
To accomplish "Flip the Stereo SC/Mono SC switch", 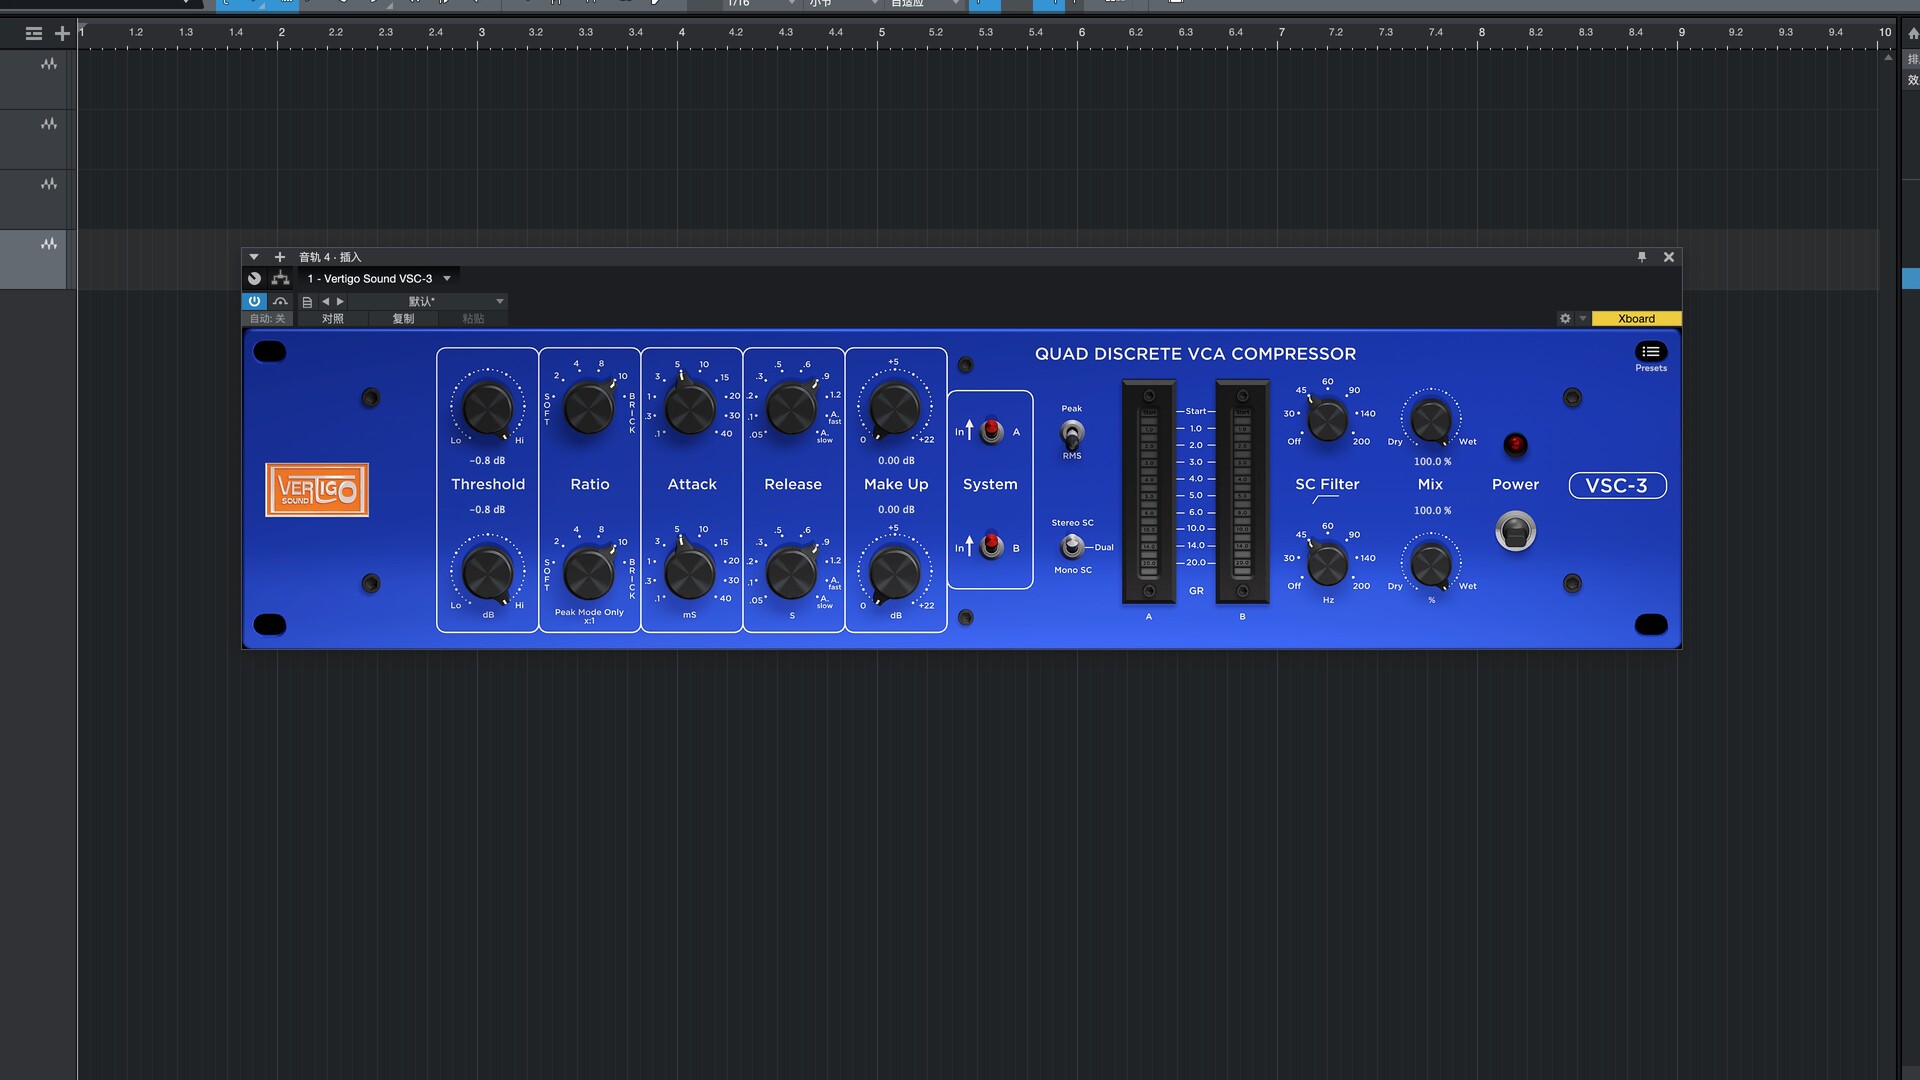I will pos(1072,546).
